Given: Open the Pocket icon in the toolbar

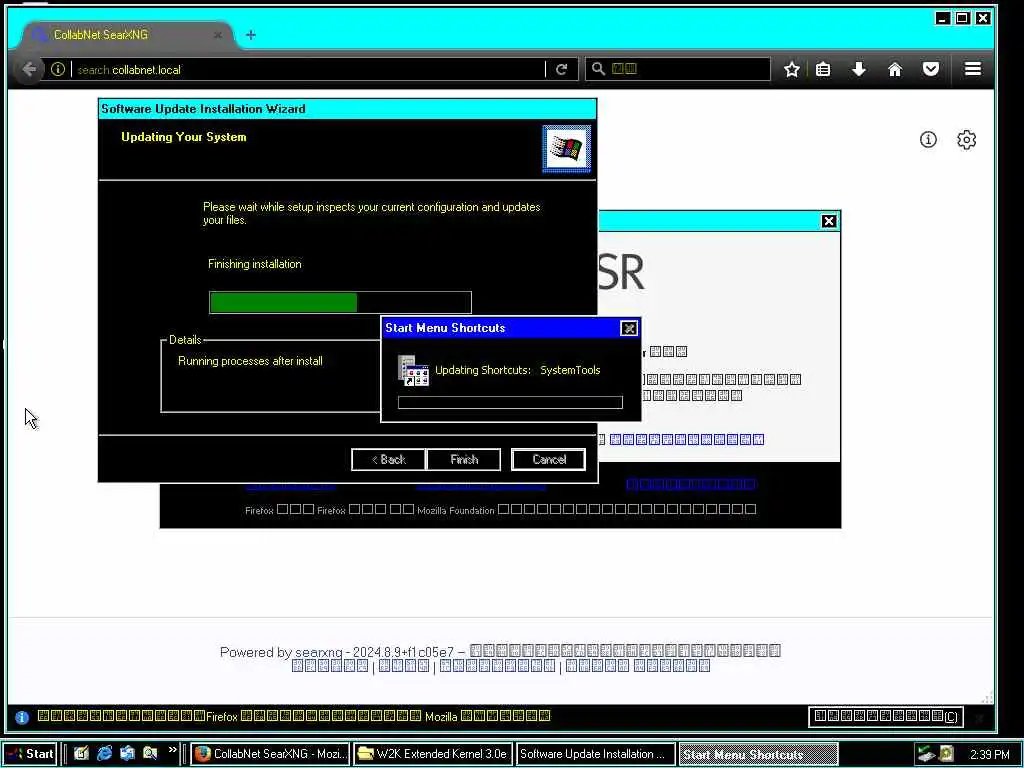Looking at the screenshot, I should [931, 69].
